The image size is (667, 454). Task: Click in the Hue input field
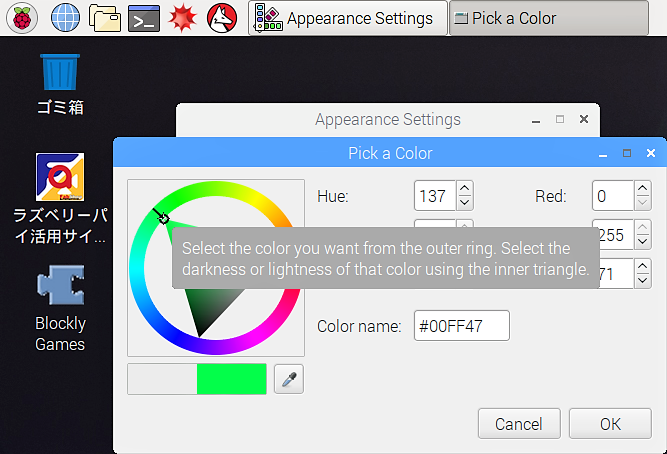(x=435, y=196)
